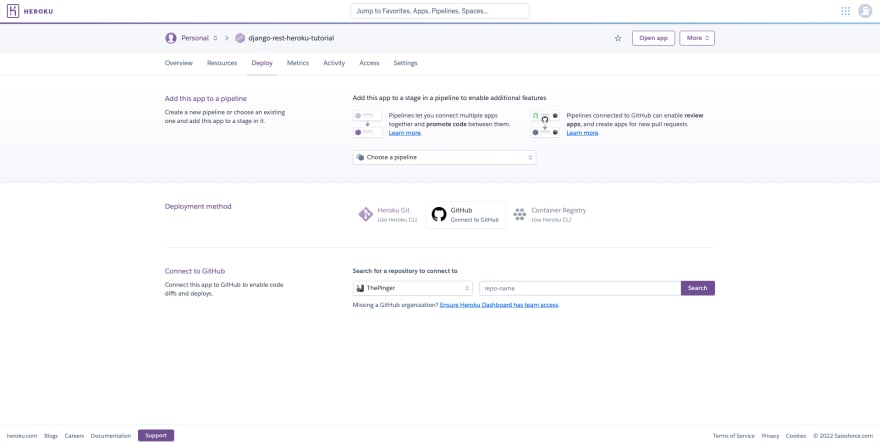Focus the repo-name input field
The height and width of the screenshot is (446, 880).
point(580,288)
